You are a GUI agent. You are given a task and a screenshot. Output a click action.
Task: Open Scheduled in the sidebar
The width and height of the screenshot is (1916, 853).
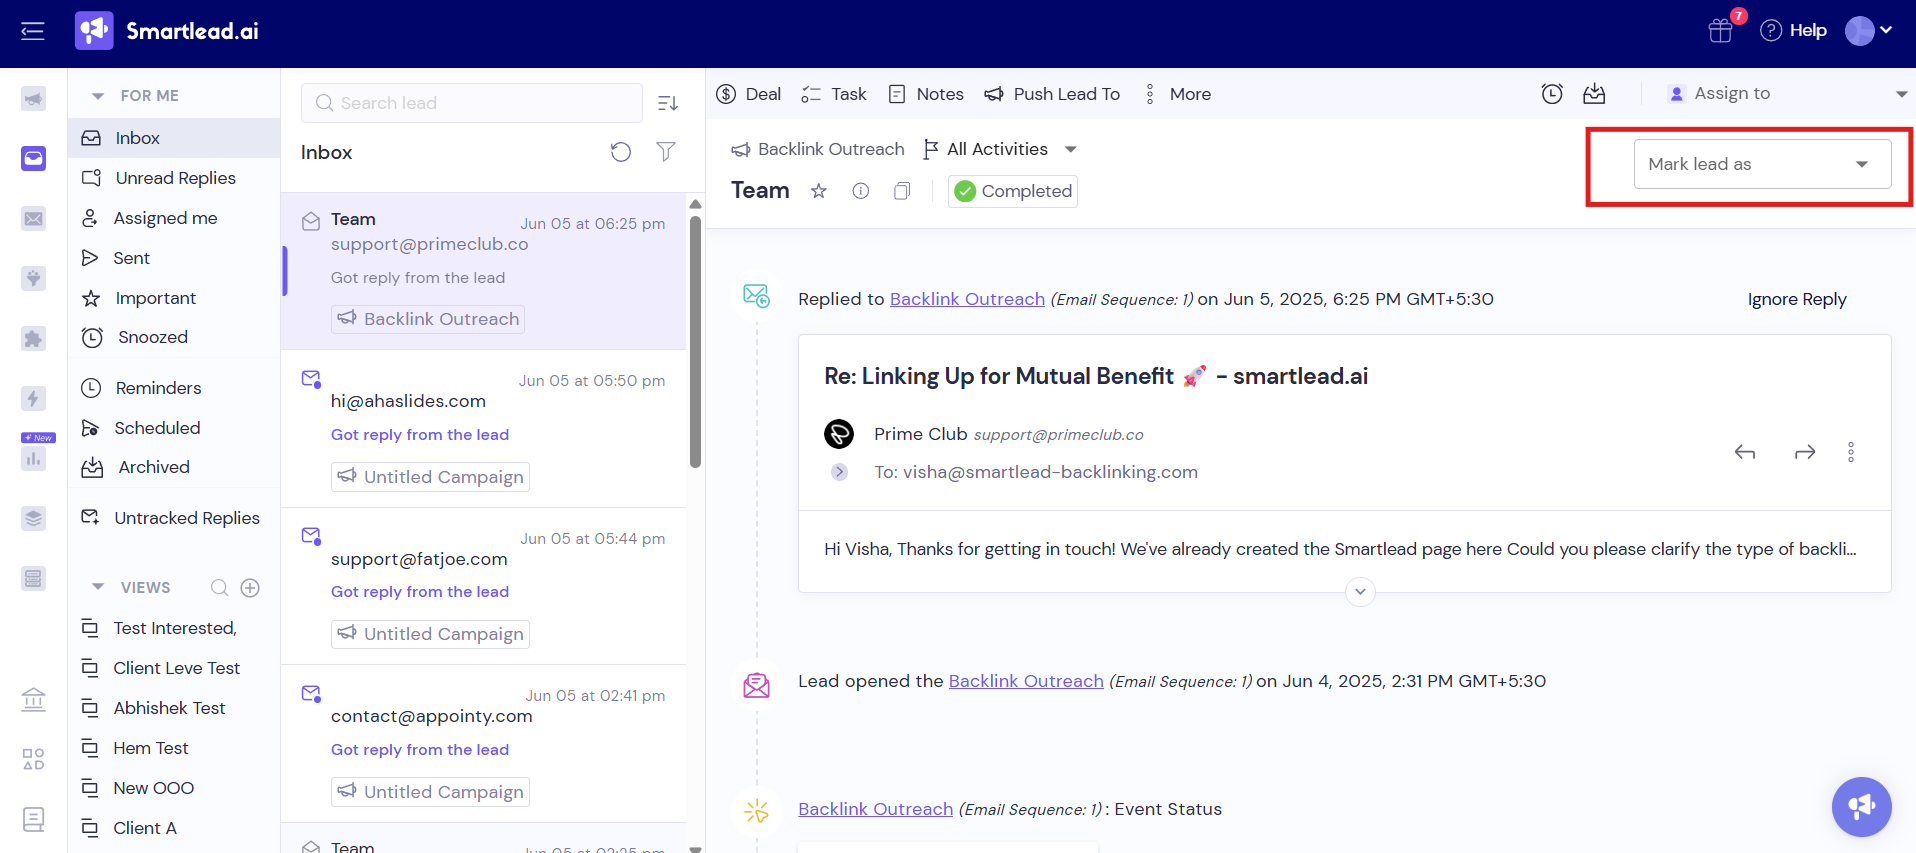(x=174, y=428)
